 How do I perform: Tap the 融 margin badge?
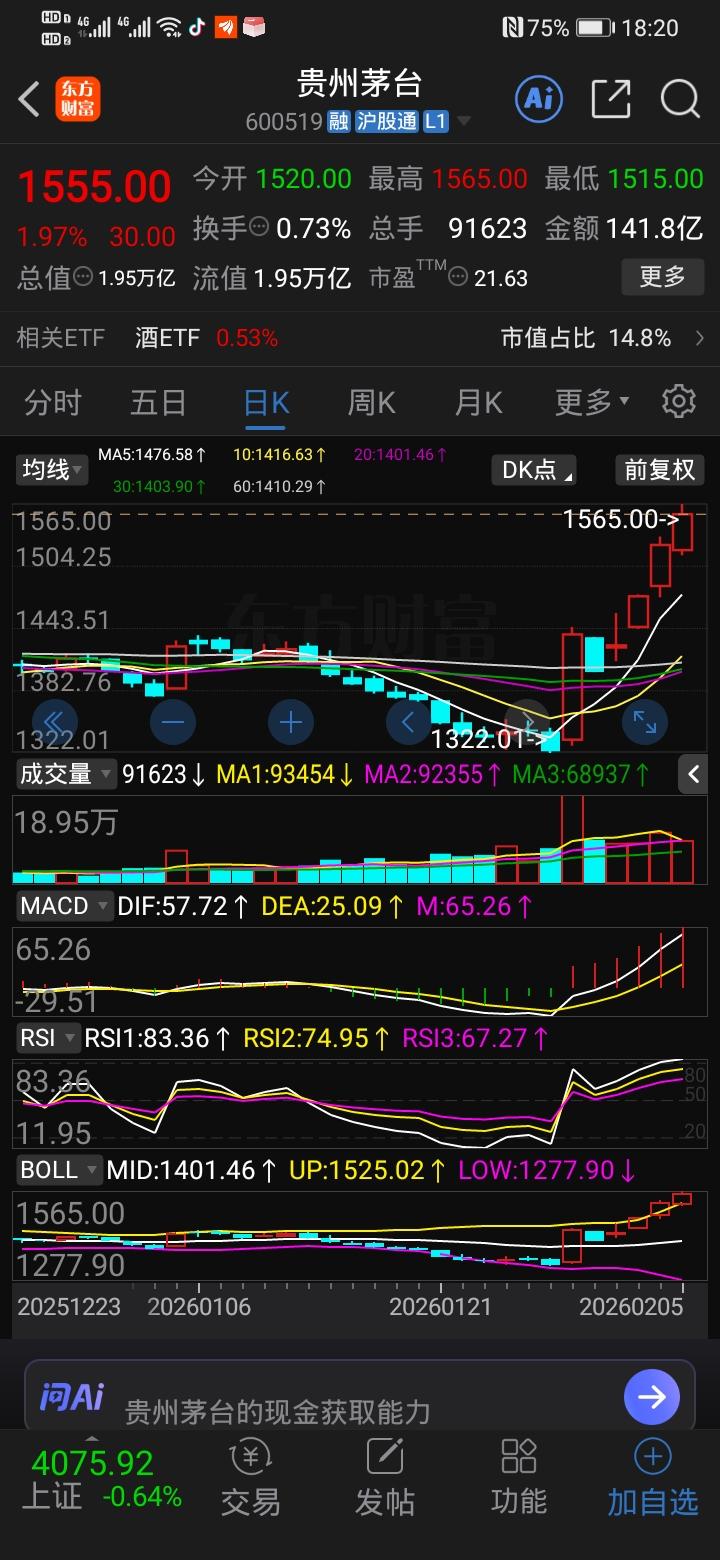339,122
